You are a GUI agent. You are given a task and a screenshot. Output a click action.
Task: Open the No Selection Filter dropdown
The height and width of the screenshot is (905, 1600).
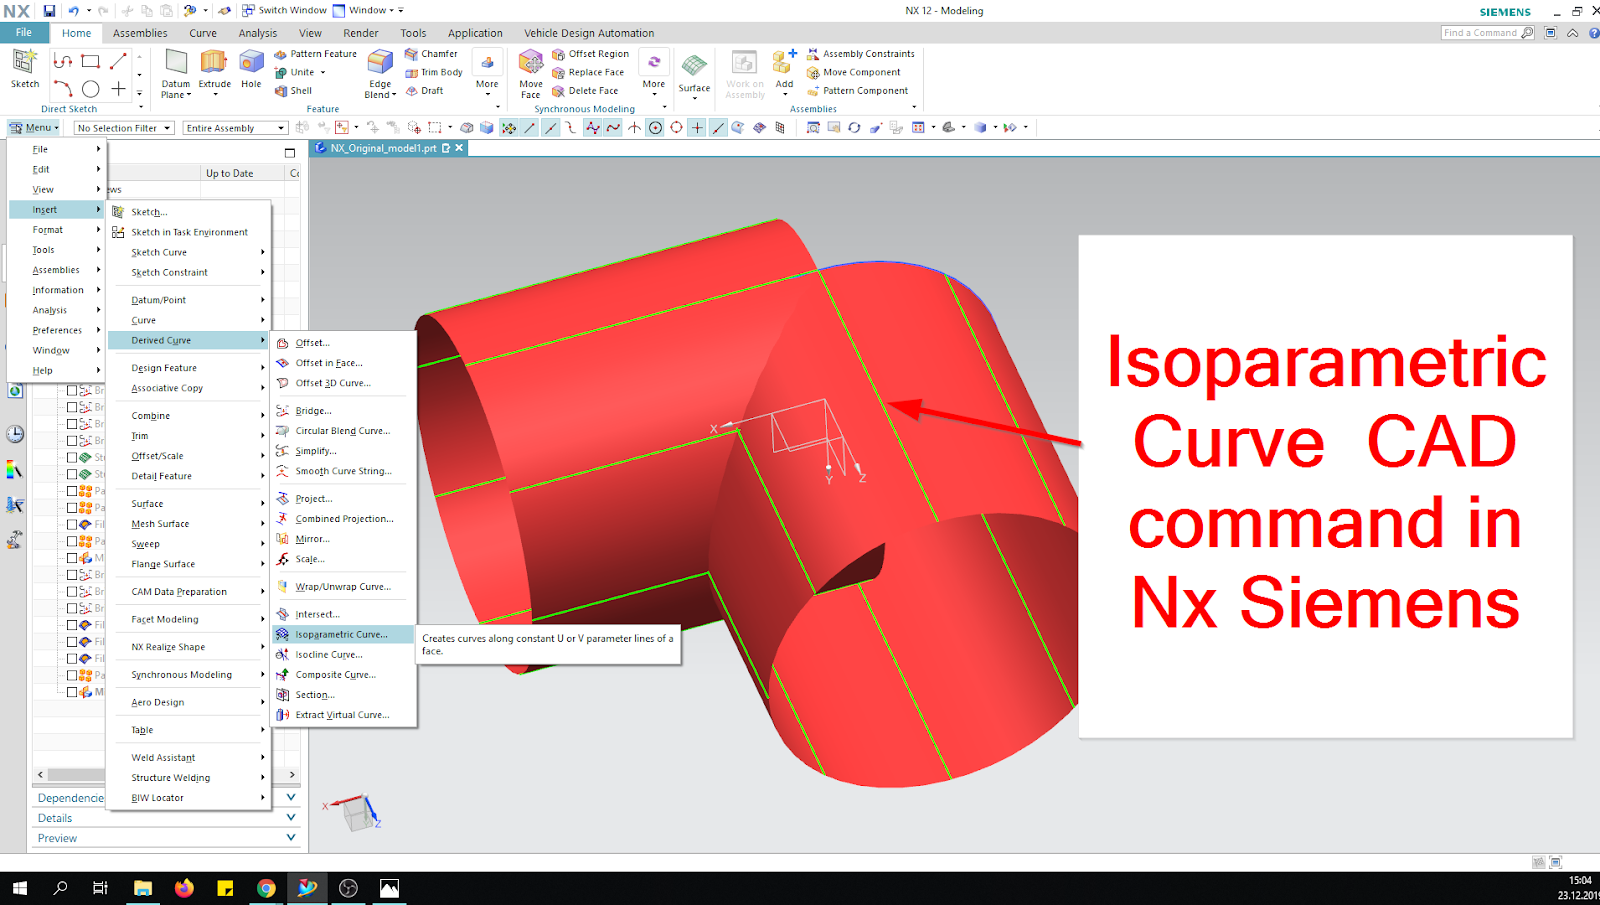(x=124, y=128)
